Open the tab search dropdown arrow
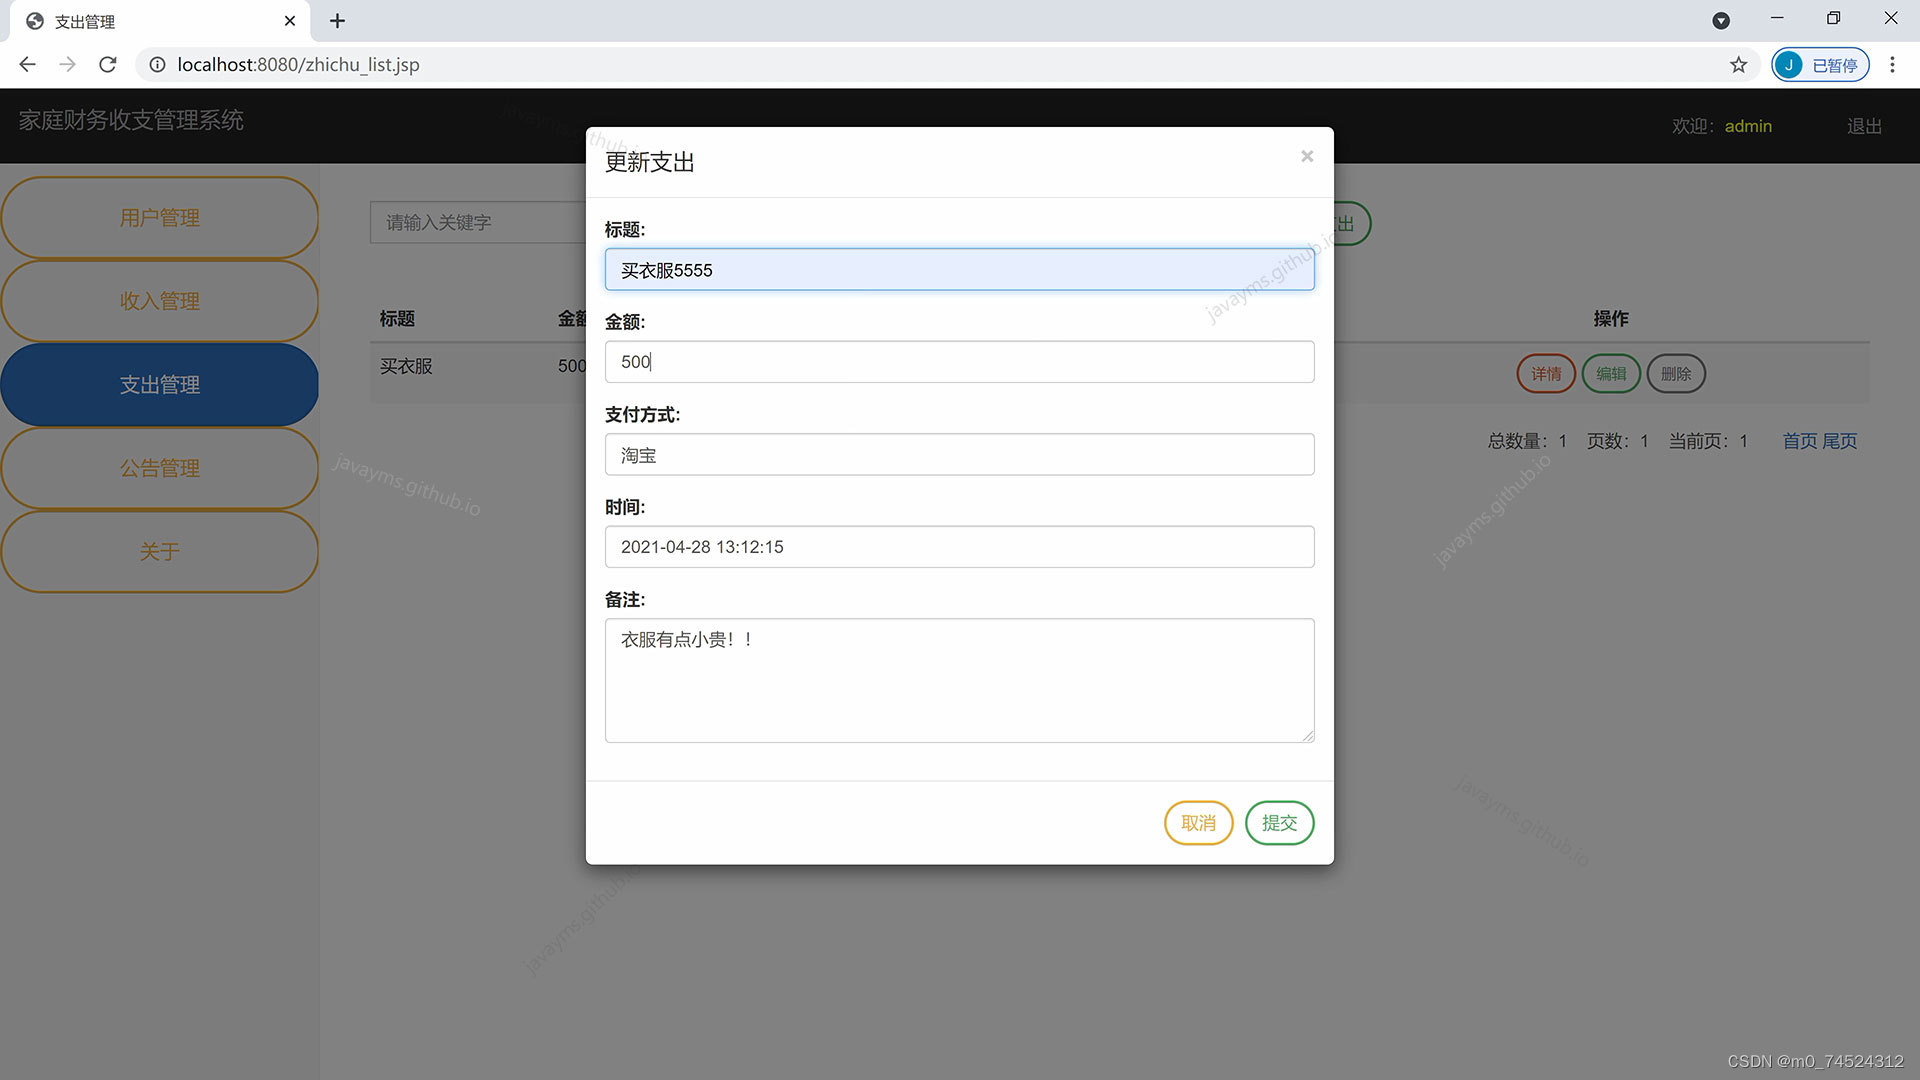 [1721, 20]
